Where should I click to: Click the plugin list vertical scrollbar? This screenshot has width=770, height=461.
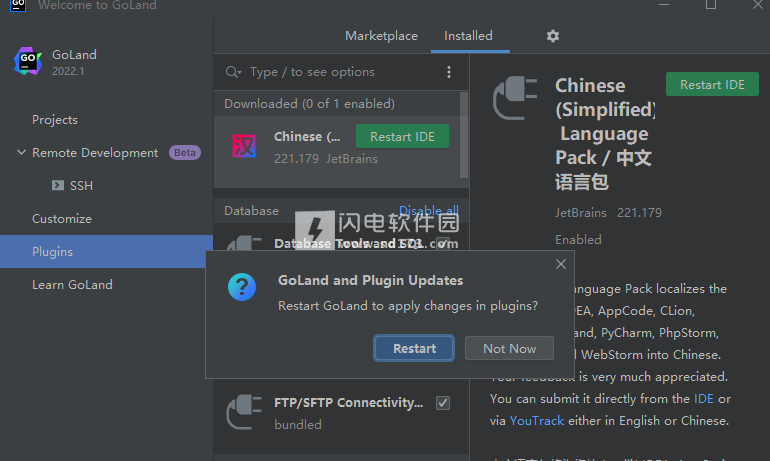(x=464, y=135)
